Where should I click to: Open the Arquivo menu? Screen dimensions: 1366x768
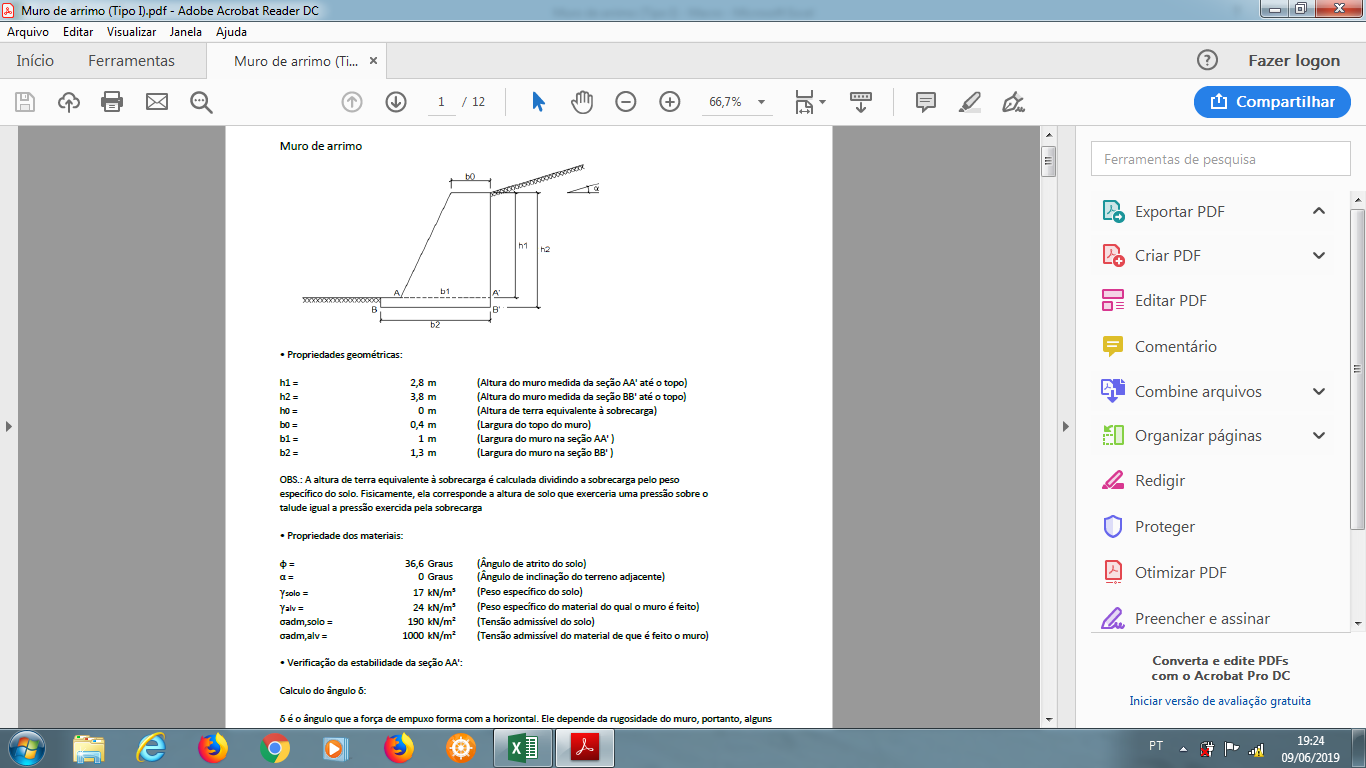click(28, 32)
